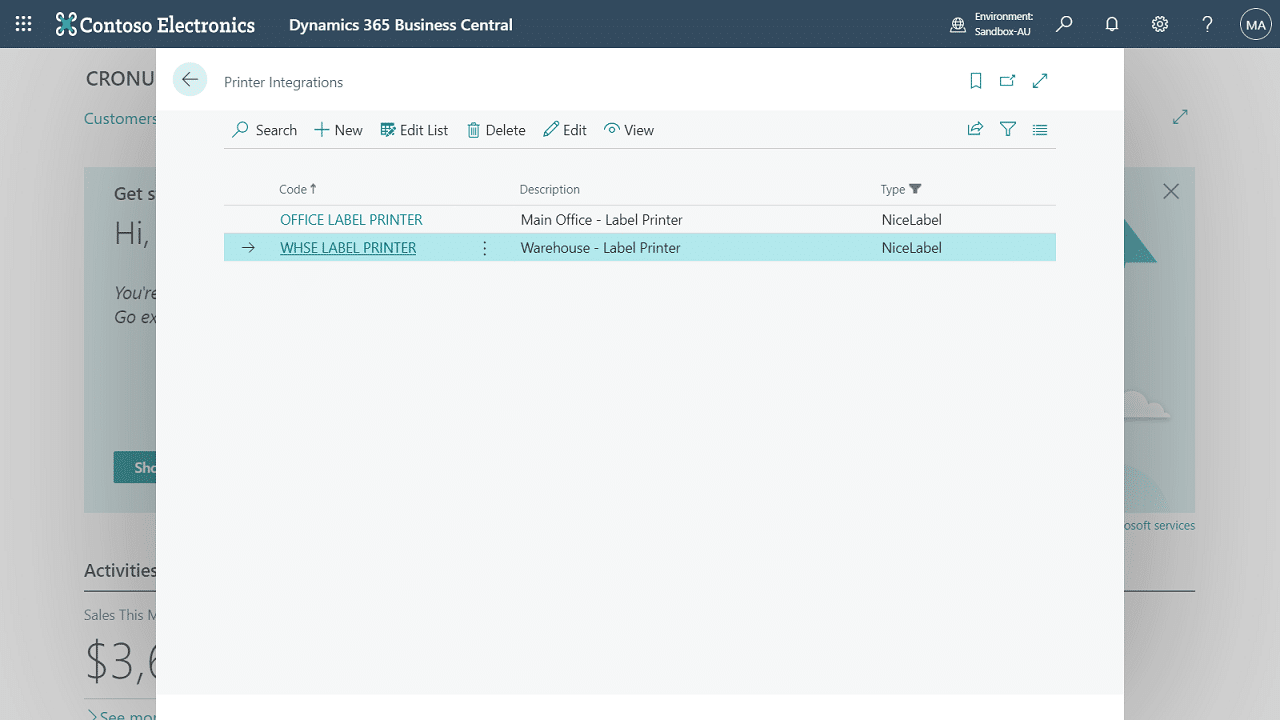Switch list layout view icon
1280x720 pixels.
1040,129
